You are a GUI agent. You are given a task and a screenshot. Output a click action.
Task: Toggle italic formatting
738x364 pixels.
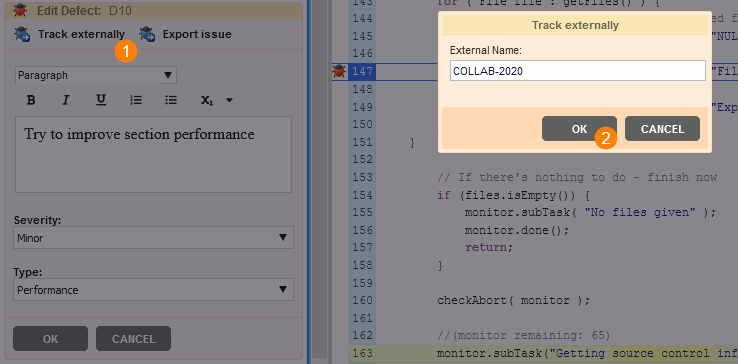(x=66, y=100)
